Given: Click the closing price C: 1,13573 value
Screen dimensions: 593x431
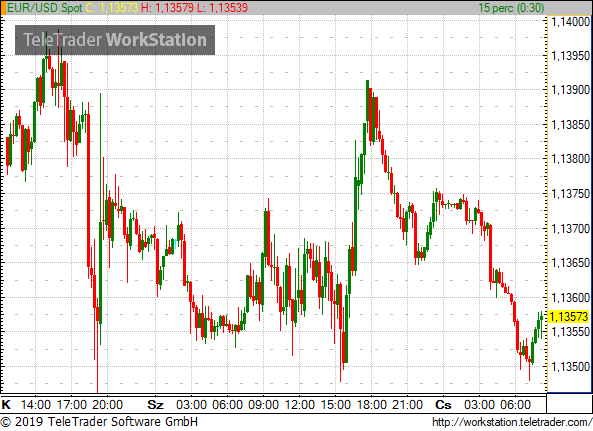Looking at the screenshot, I should (x=112, y=8).
